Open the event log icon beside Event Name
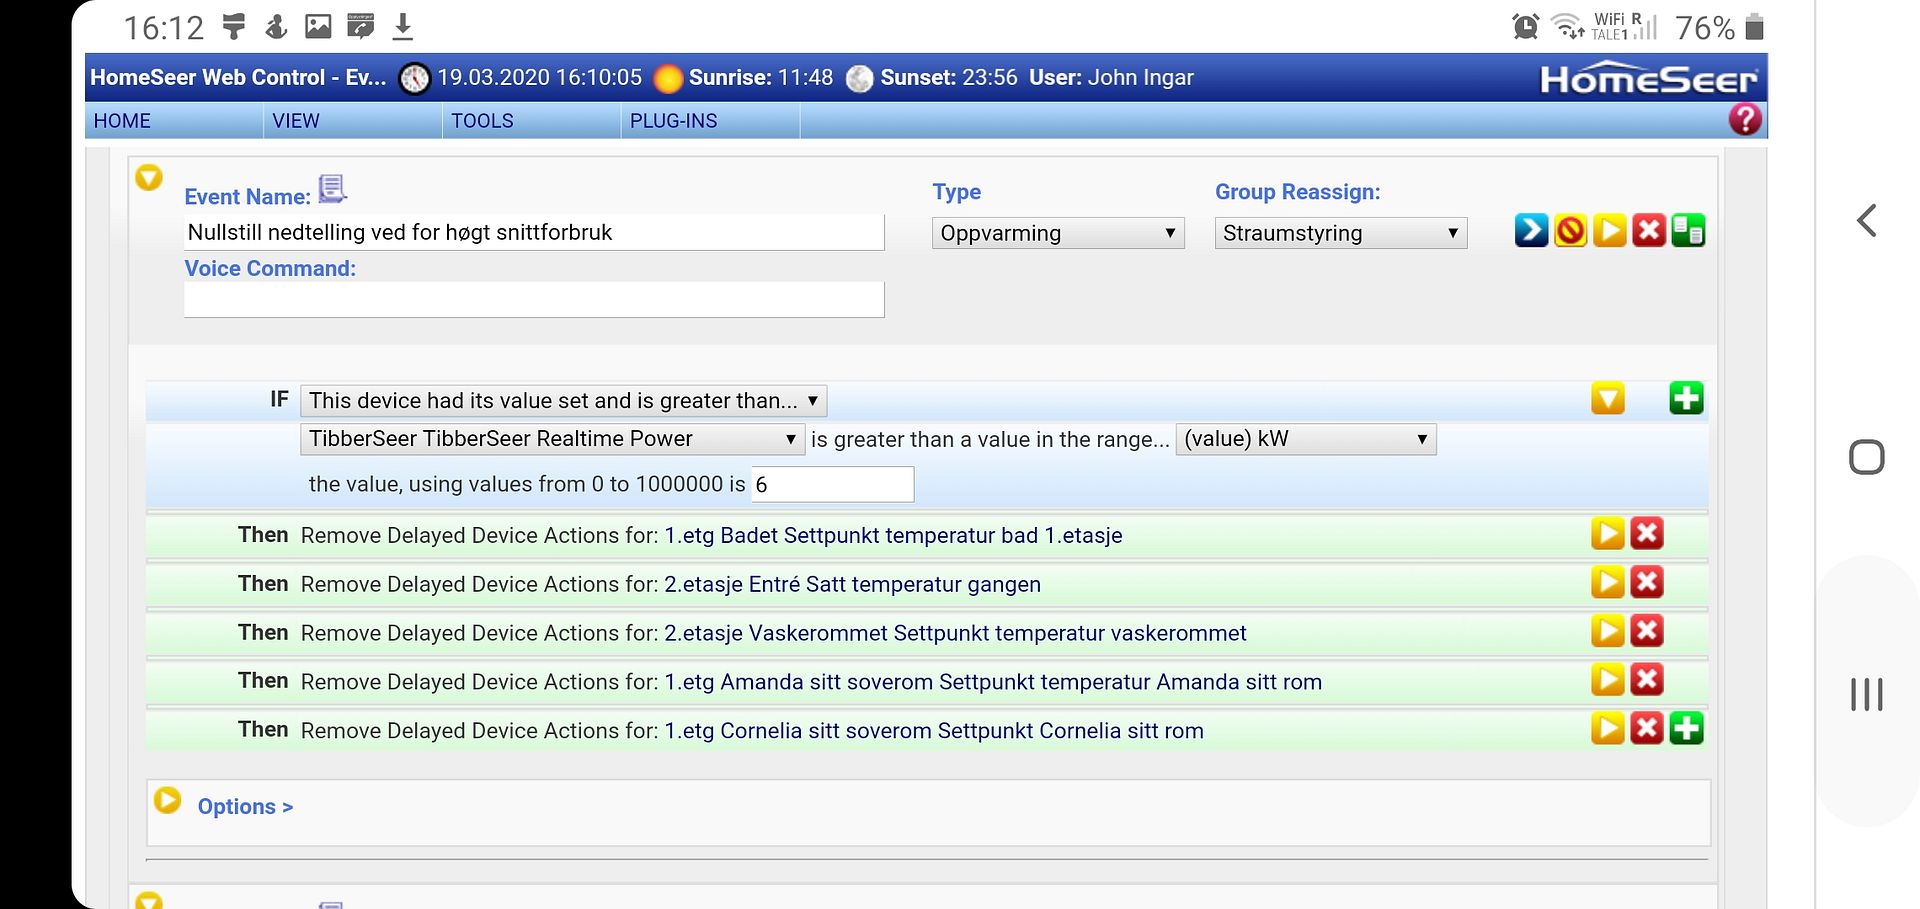 pyautogui.click(x=331, y=188)
